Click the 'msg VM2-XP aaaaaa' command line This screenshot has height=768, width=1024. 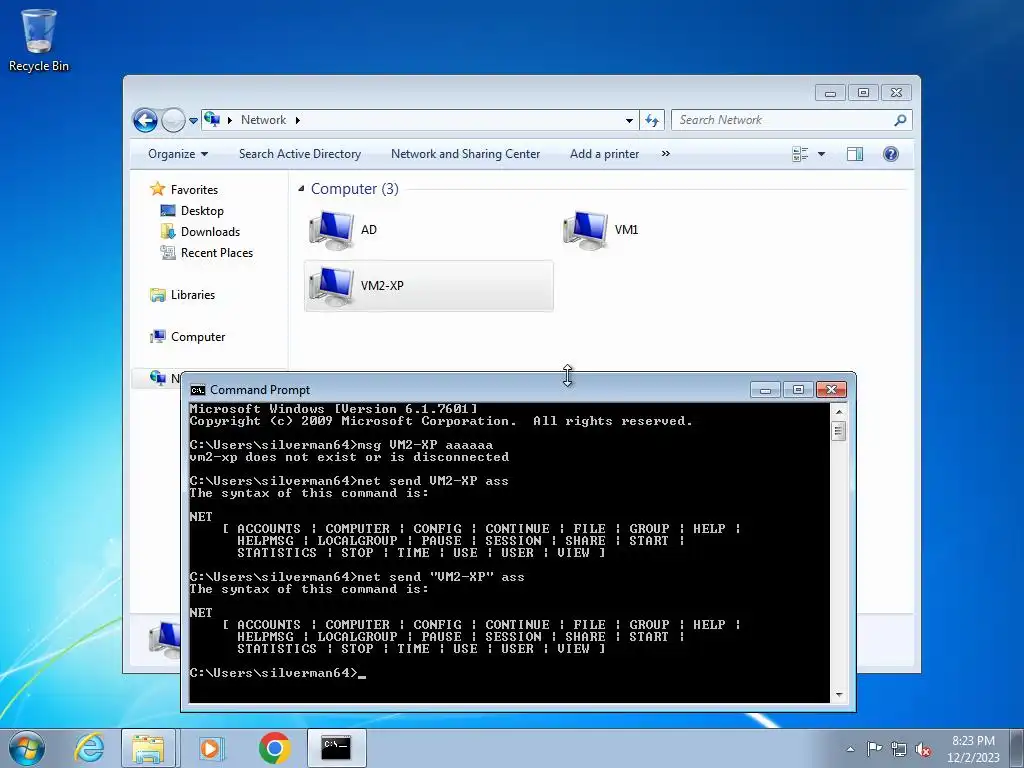click(342, 445)
